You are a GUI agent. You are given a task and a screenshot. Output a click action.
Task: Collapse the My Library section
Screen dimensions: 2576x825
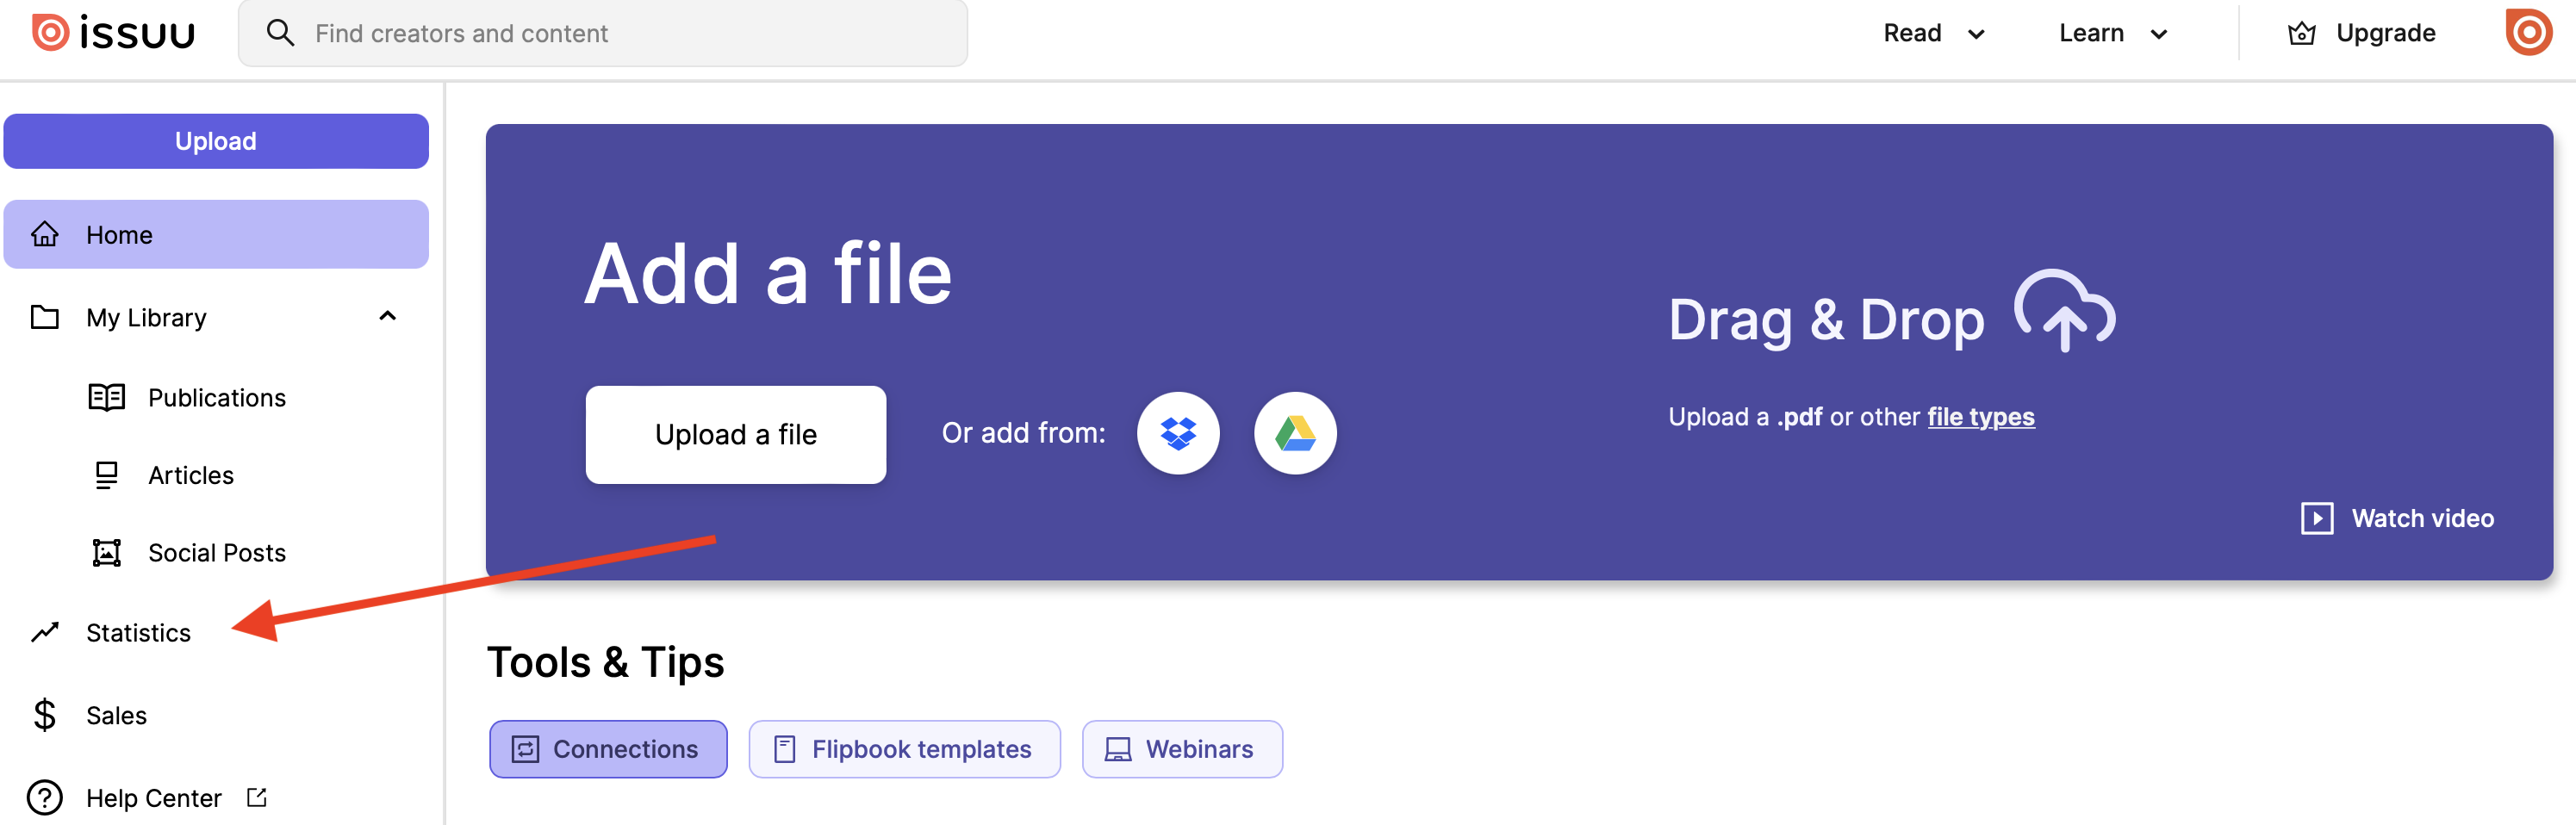click(388, 317)
